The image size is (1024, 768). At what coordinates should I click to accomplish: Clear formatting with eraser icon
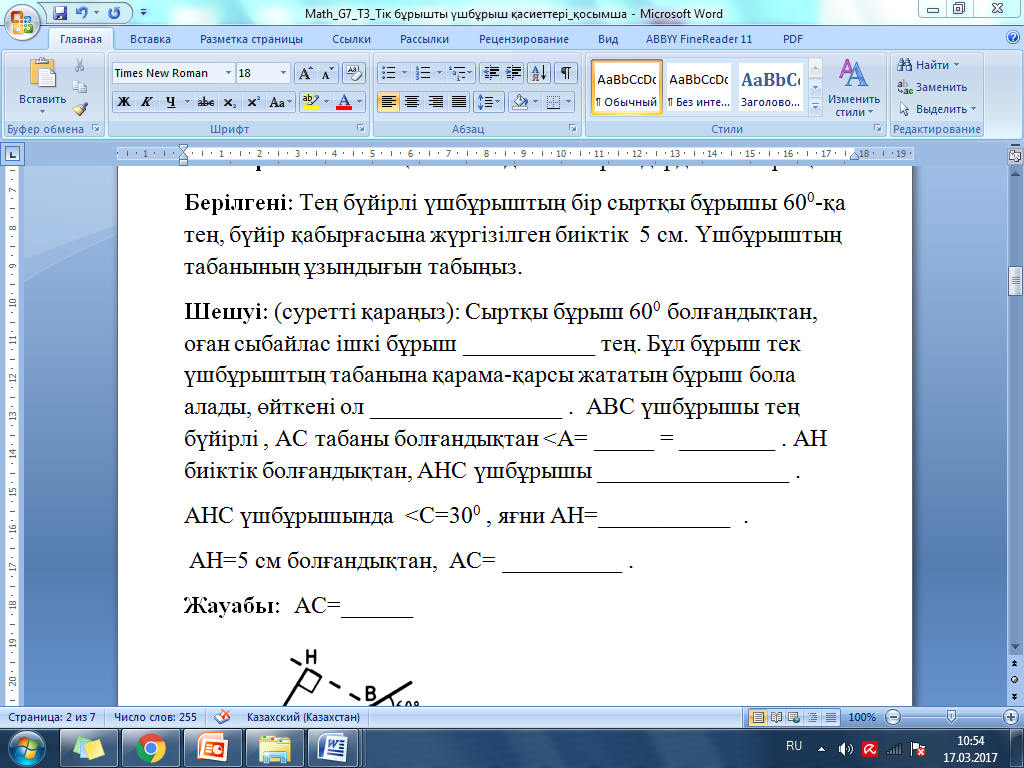[x=353, y=73]
